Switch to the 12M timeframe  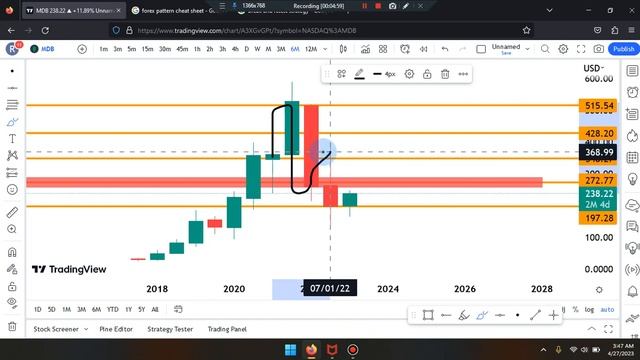(311, 49)
